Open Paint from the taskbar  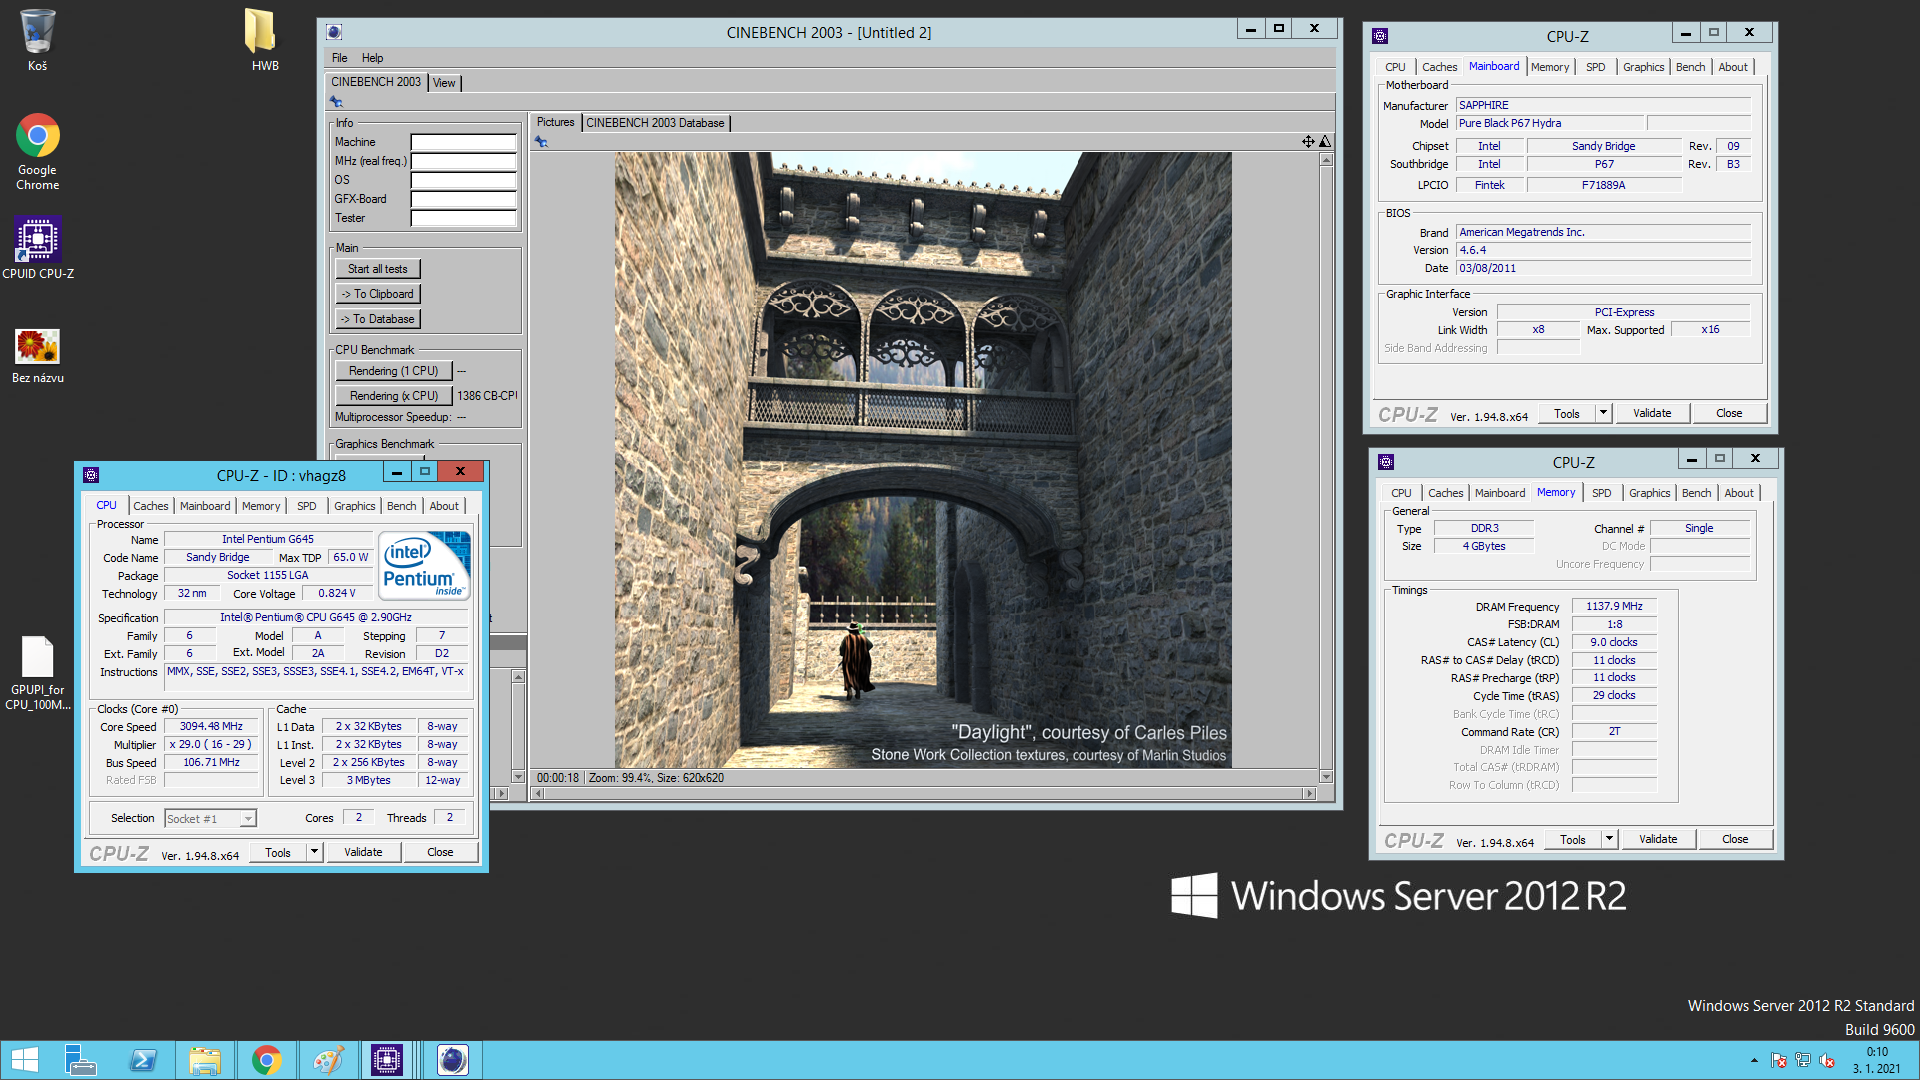[328, 1060]
